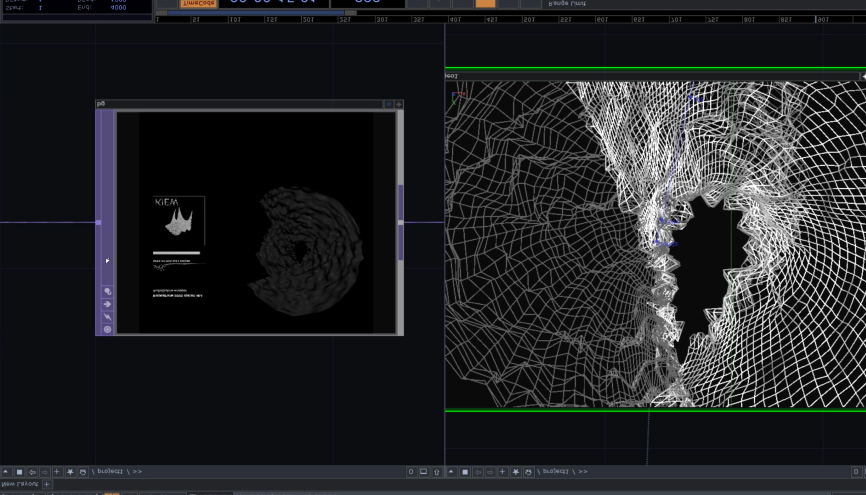
Task: Toggle the lightning-bolt flag on node p6
Action: (107, 317)
